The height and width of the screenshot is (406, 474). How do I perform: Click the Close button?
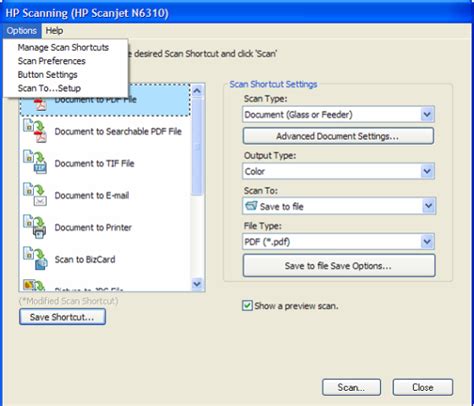[x=423, y=387]
